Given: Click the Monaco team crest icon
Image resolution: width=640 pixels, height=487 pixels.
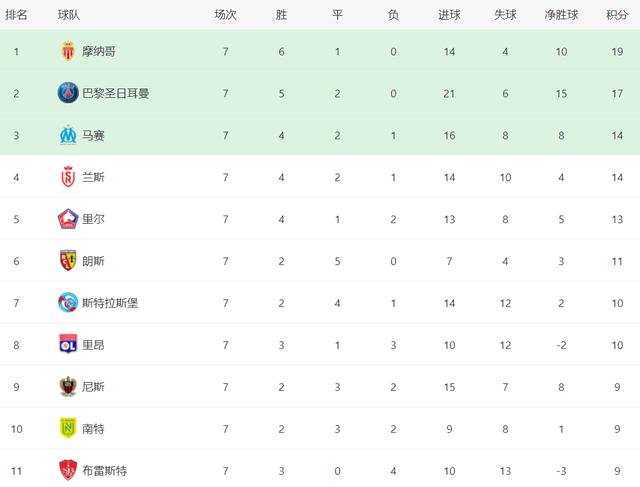Looking at the screenshot, I should pyautogui.click(x=68, y=51).
